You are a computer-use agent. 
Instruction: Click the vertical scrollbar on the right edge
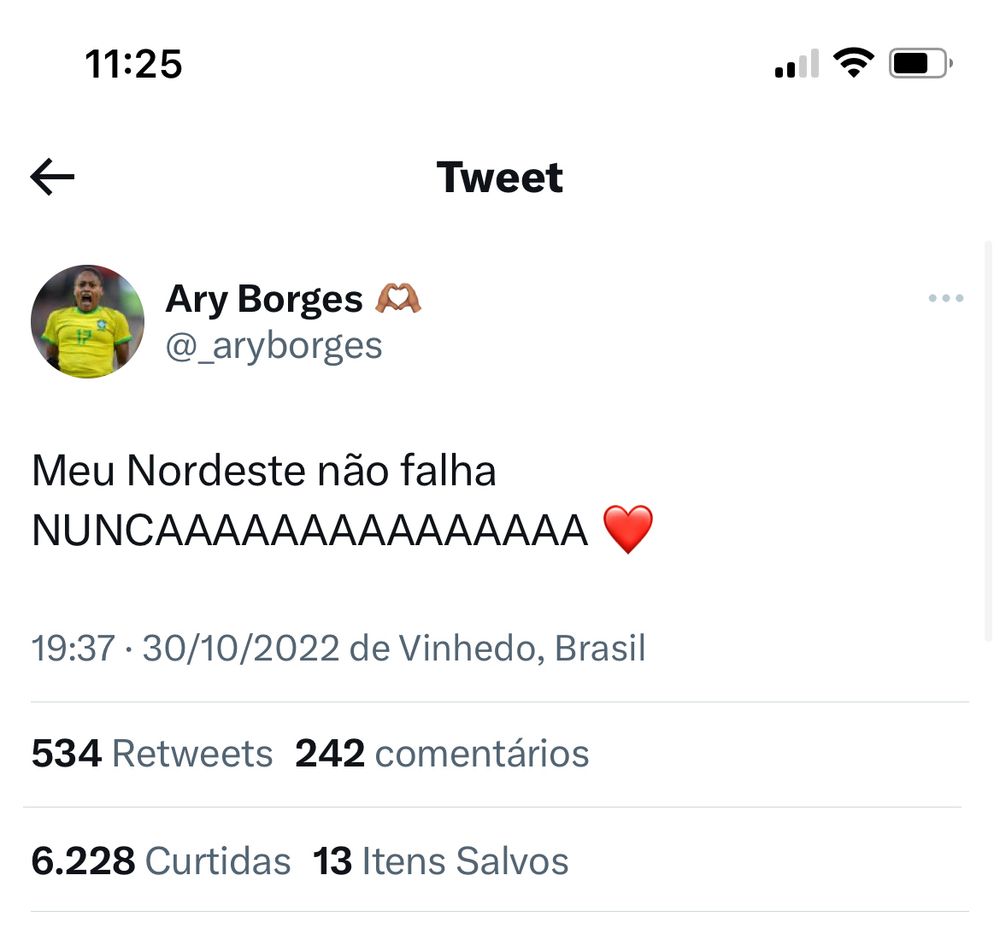point(989,441)
